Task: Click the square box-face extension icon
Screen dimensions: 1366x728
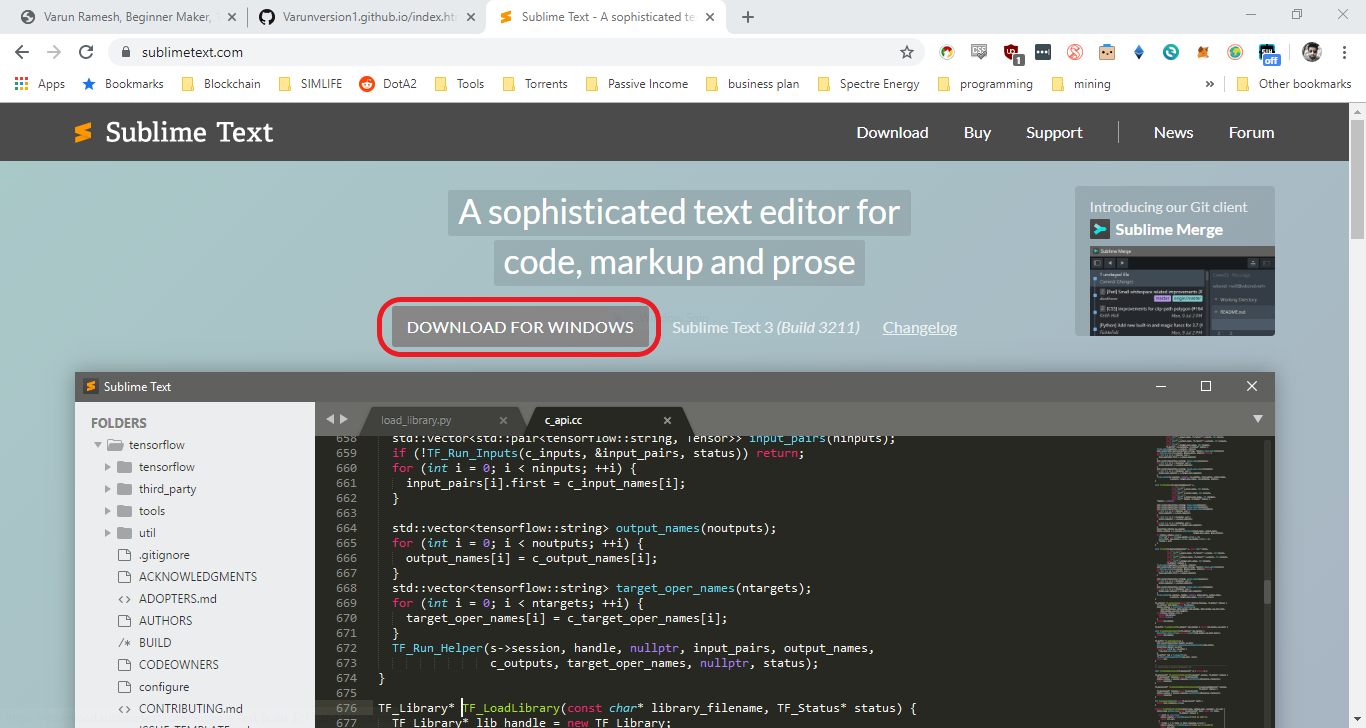Action: (x=1106, y=52)
